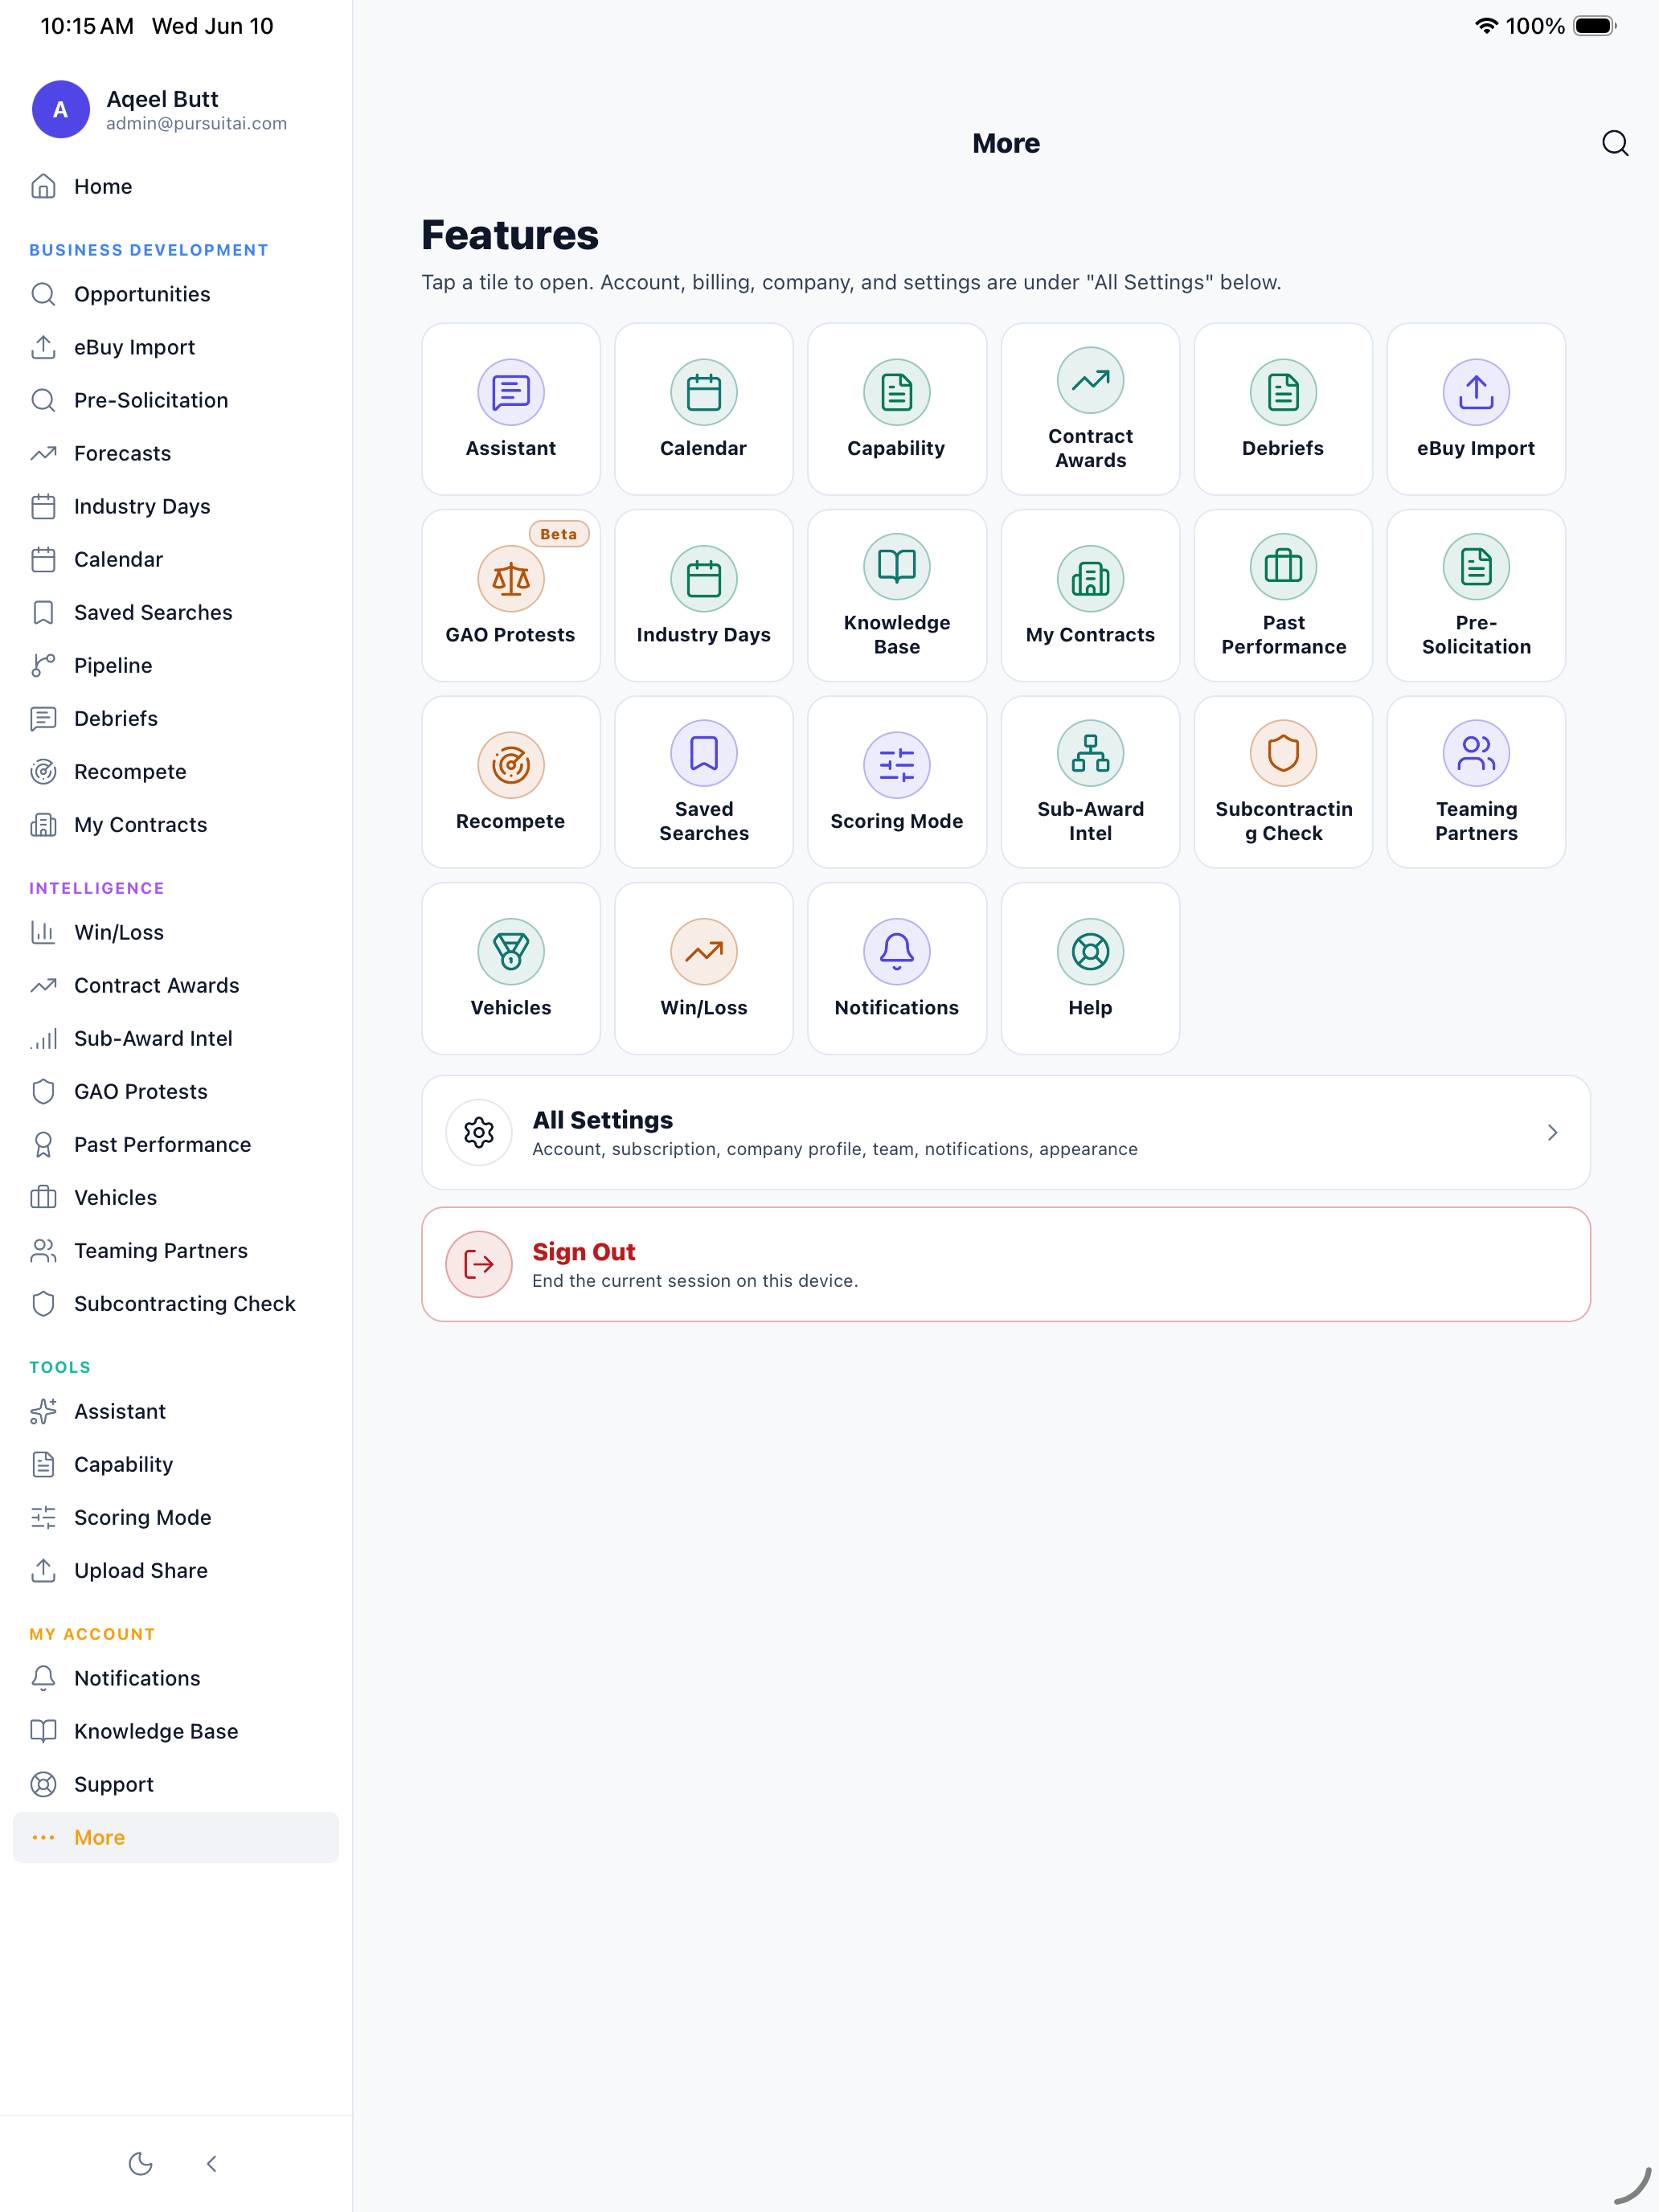Open the Assistant feature tile
1659x2212 pixels.
pyautogui.click(x=510, y=409)
